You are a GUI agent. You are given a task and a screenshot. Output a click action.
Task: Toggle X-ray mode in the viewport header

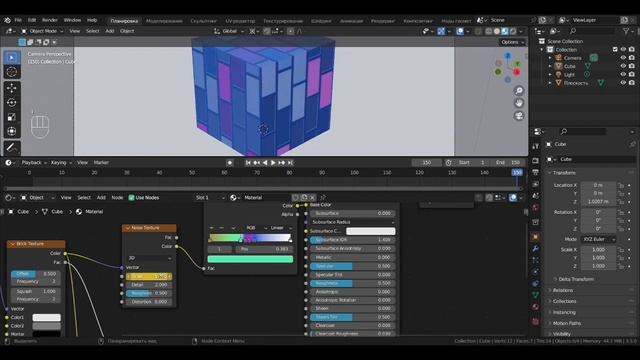(478, 31)
